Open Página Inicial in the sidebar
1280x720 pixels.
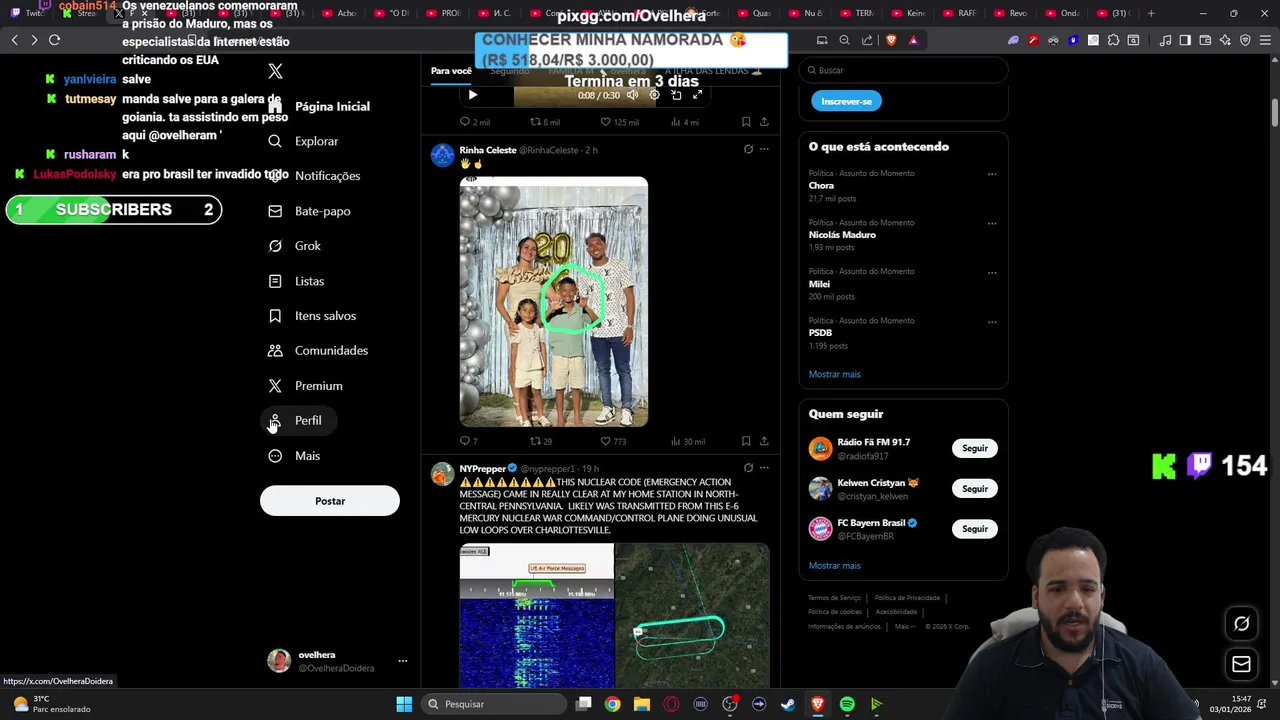(x=321, y=106)
